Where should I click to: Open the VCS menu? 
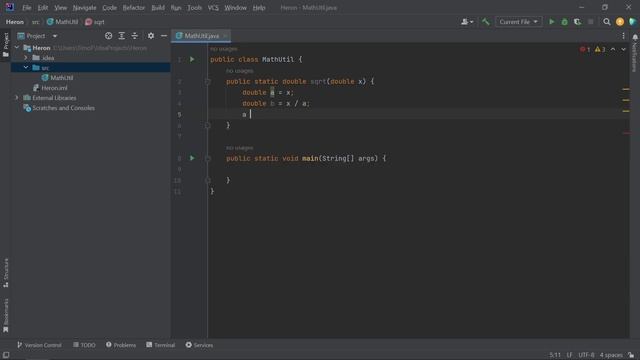(213, 8)
